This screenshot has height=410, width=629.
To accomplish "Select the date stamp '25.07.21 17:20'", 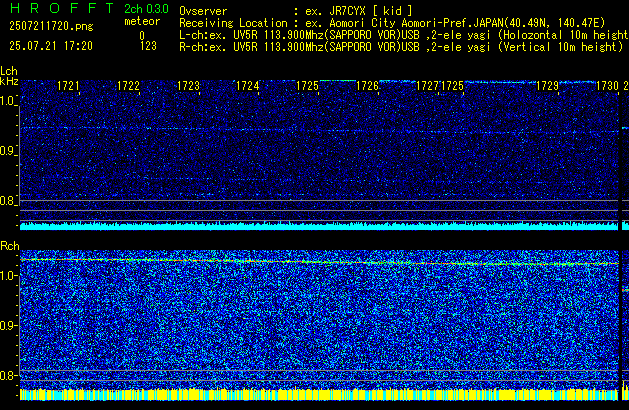I will click(x=51, y=46).
